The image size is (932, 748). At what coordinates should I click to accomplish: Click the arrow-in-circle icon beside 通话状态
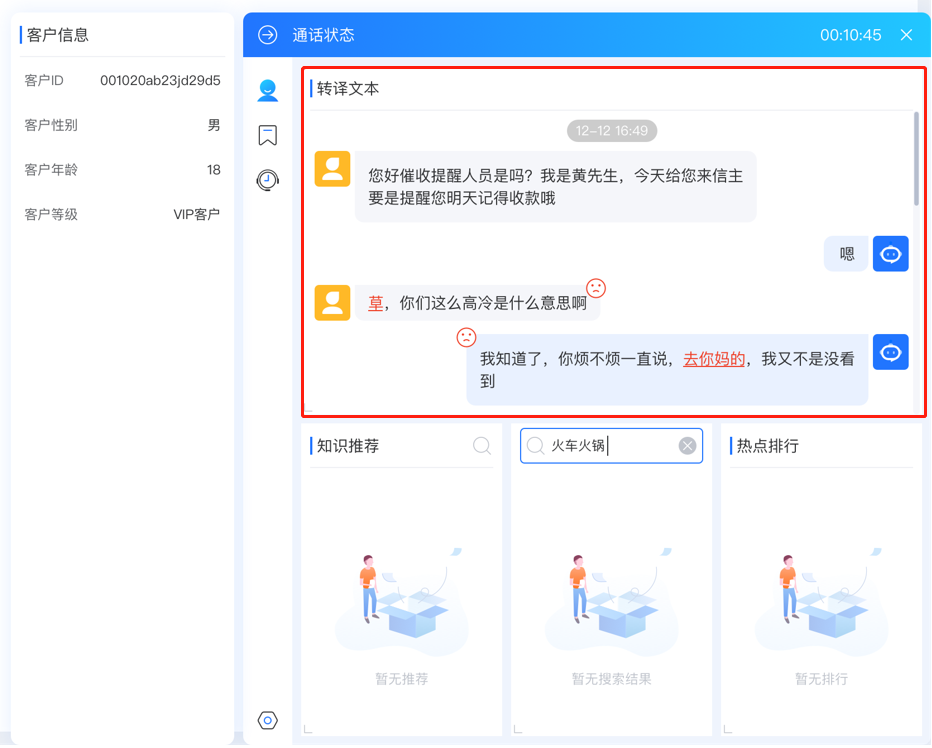(267, 35)
